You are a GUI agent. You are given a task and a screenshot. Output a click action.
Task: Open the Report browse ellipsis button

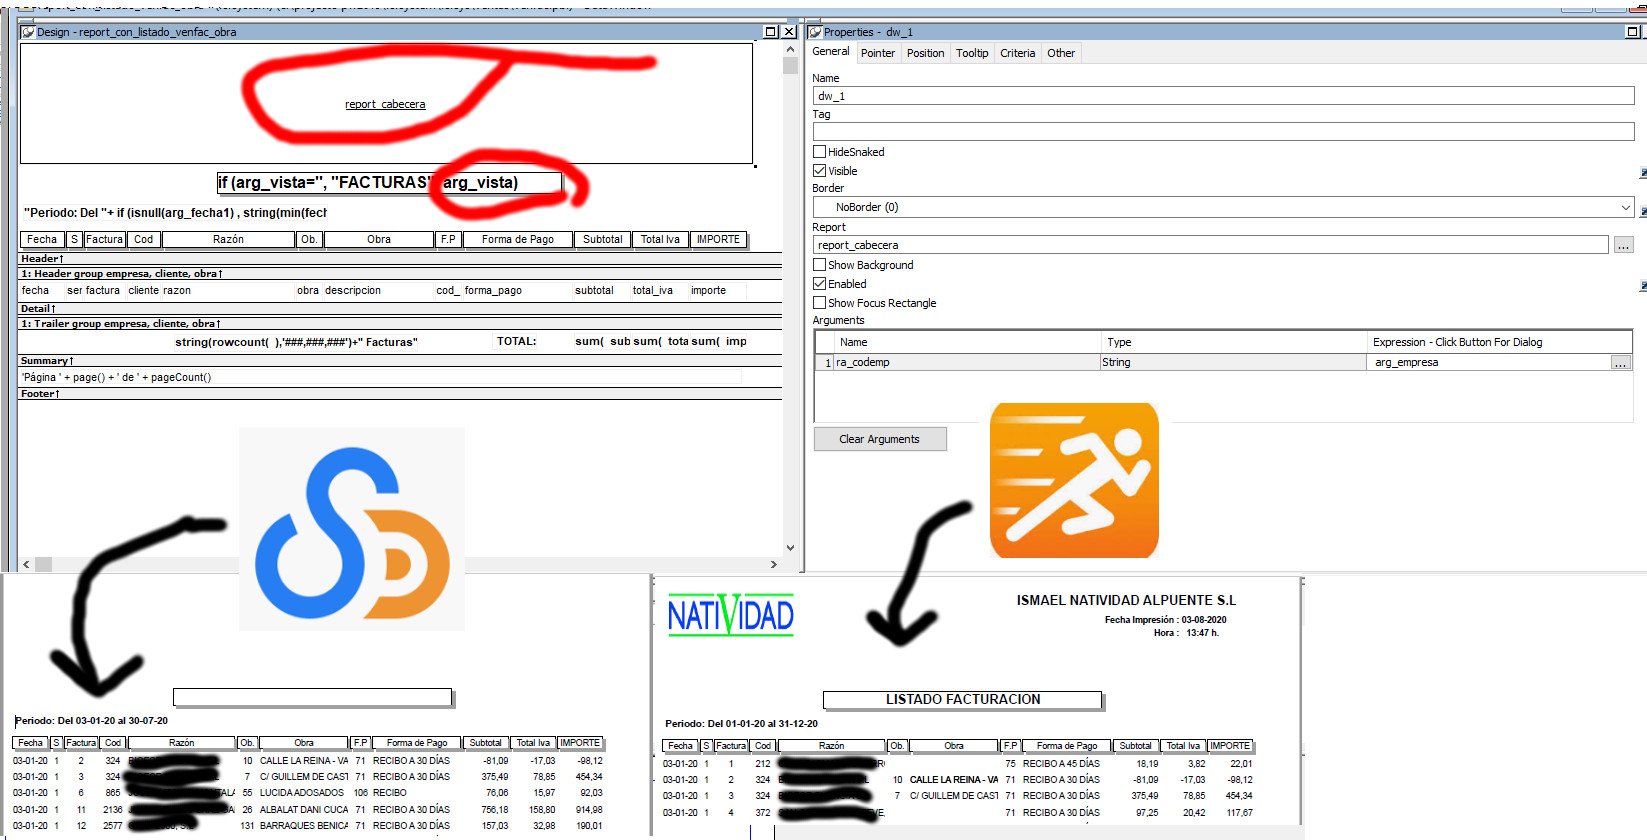(1622, 245)
